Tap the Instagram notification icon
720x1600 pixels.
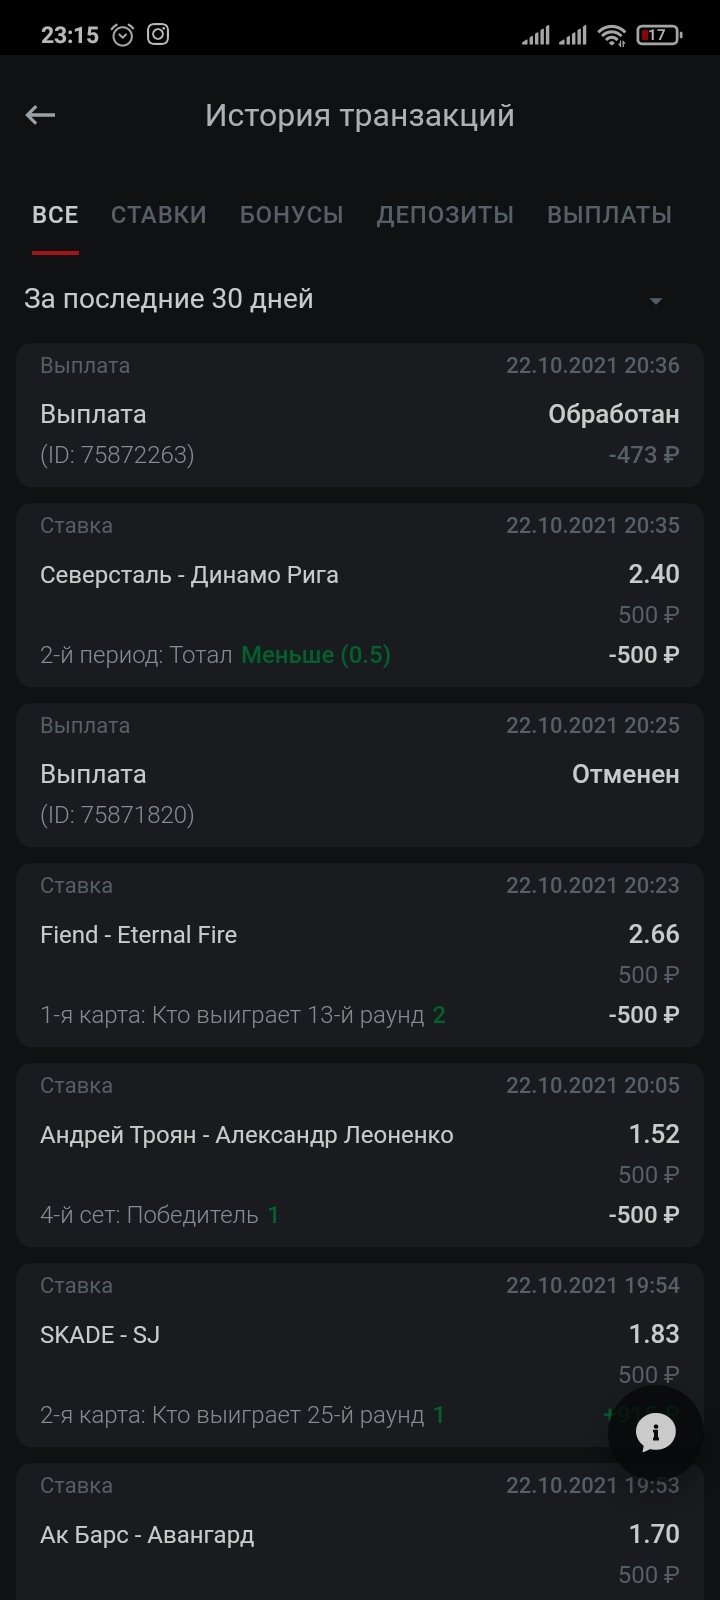click(x=158, y=35)
